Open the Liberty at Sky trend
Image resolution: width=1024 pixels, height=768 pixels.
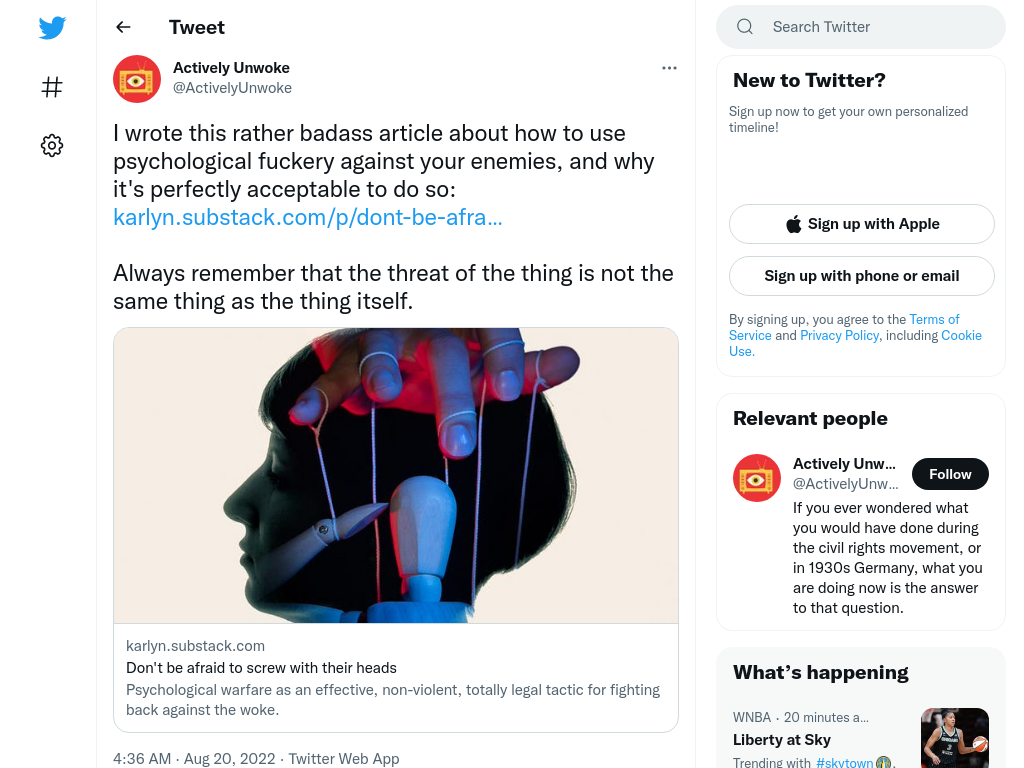point(782,740)
